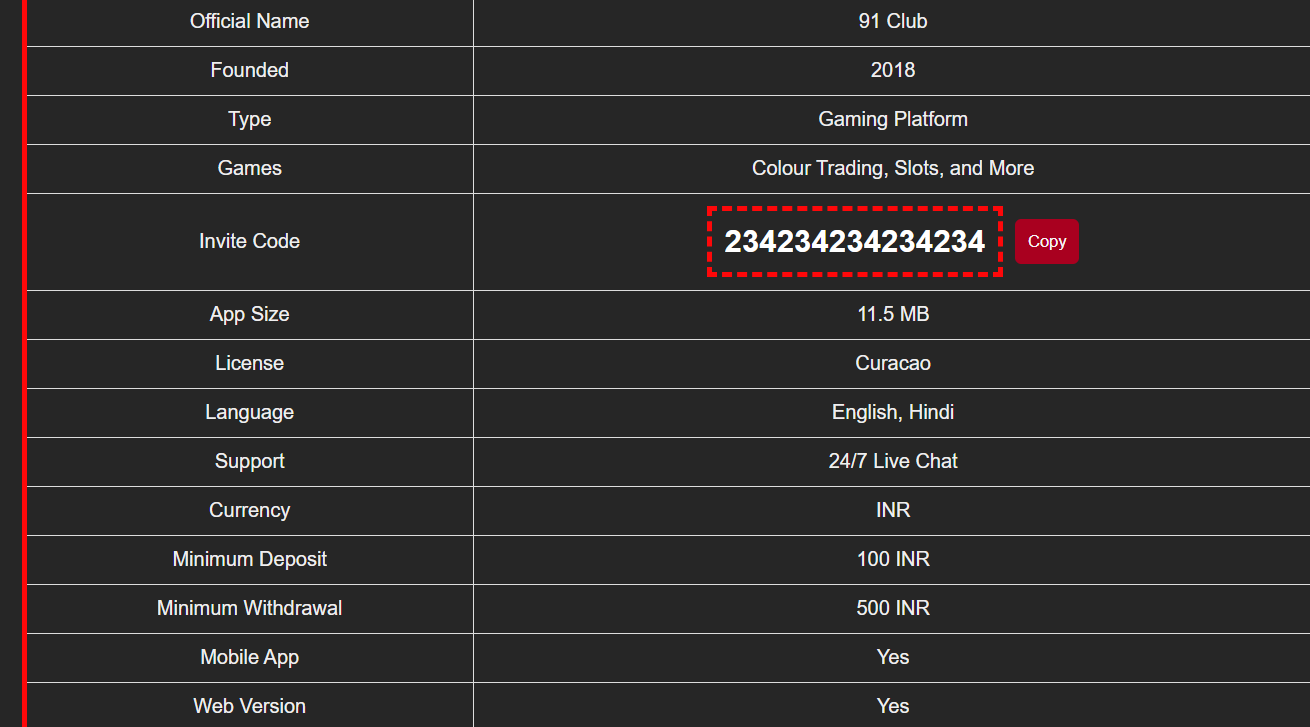Click Yes in the Mobile App row

[892, 657]
